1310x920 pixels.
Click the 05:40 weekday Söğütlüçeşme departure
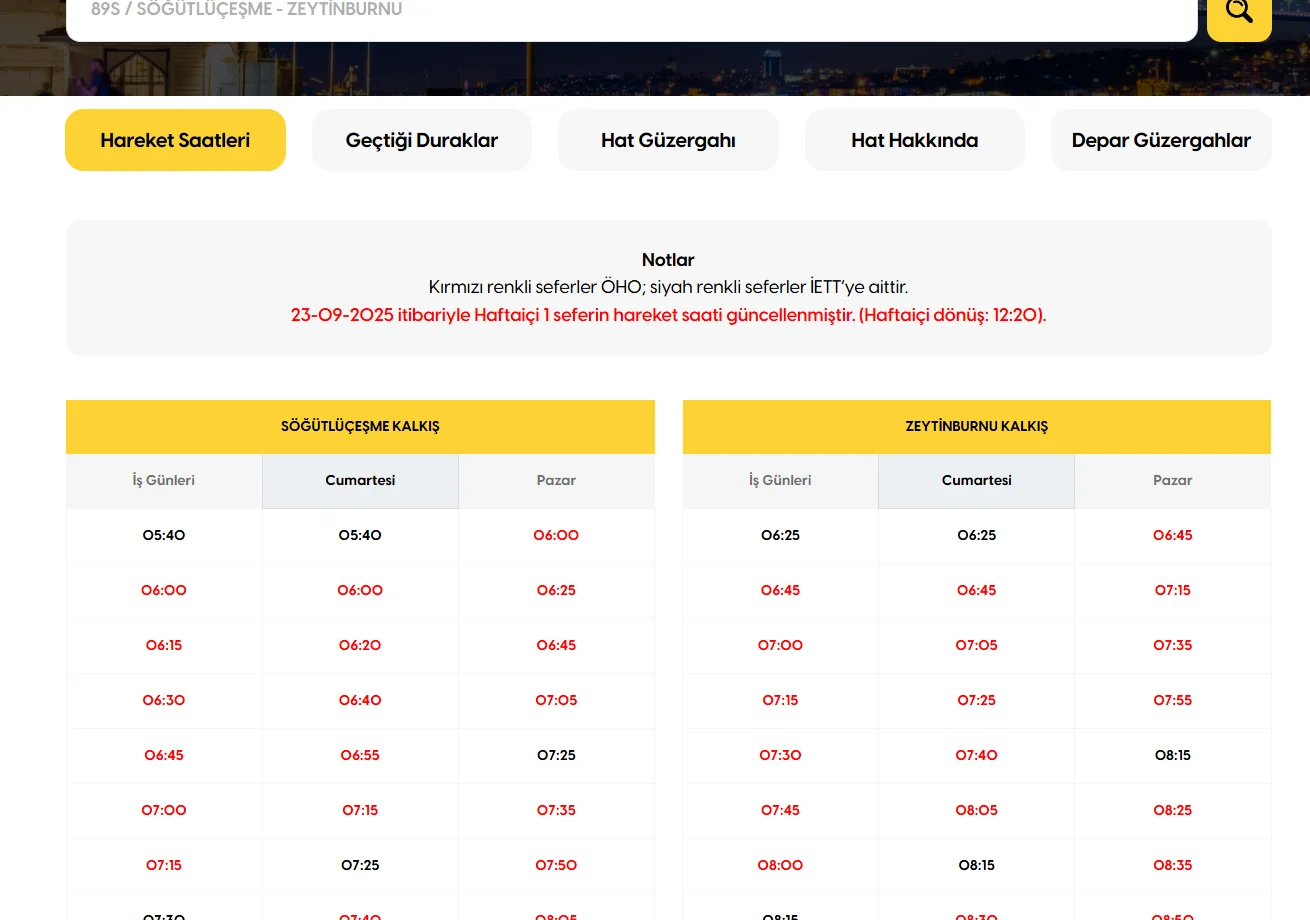tap(164, 536)
